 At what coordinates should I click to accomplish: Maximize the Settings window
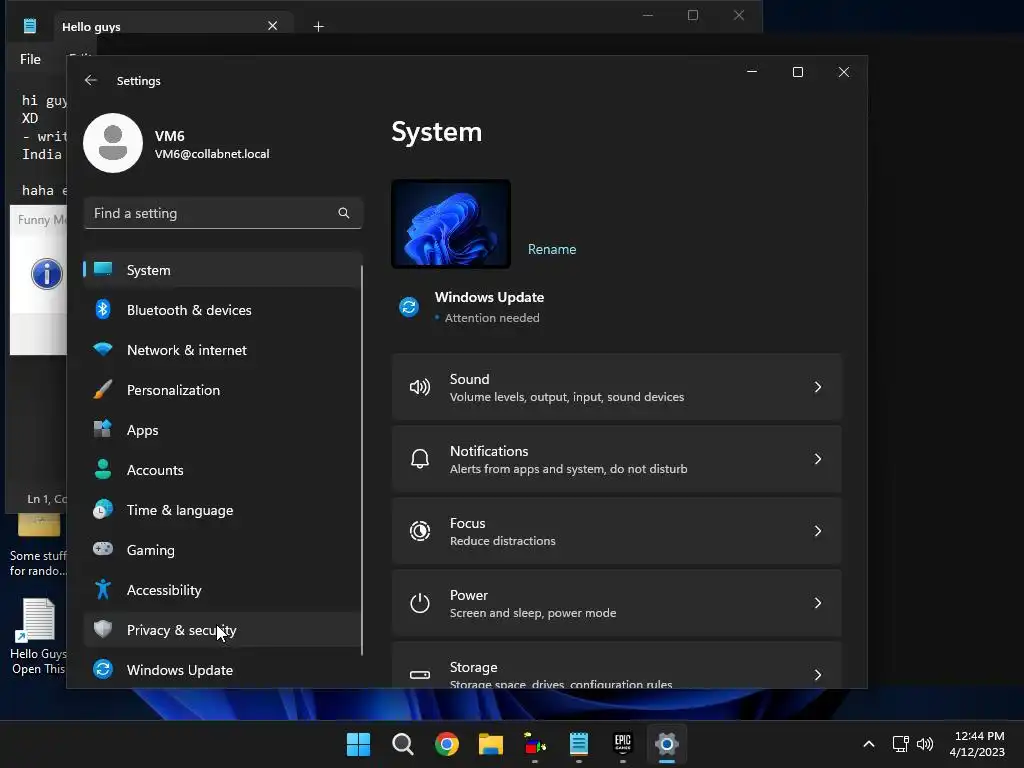tap(797, 72)
